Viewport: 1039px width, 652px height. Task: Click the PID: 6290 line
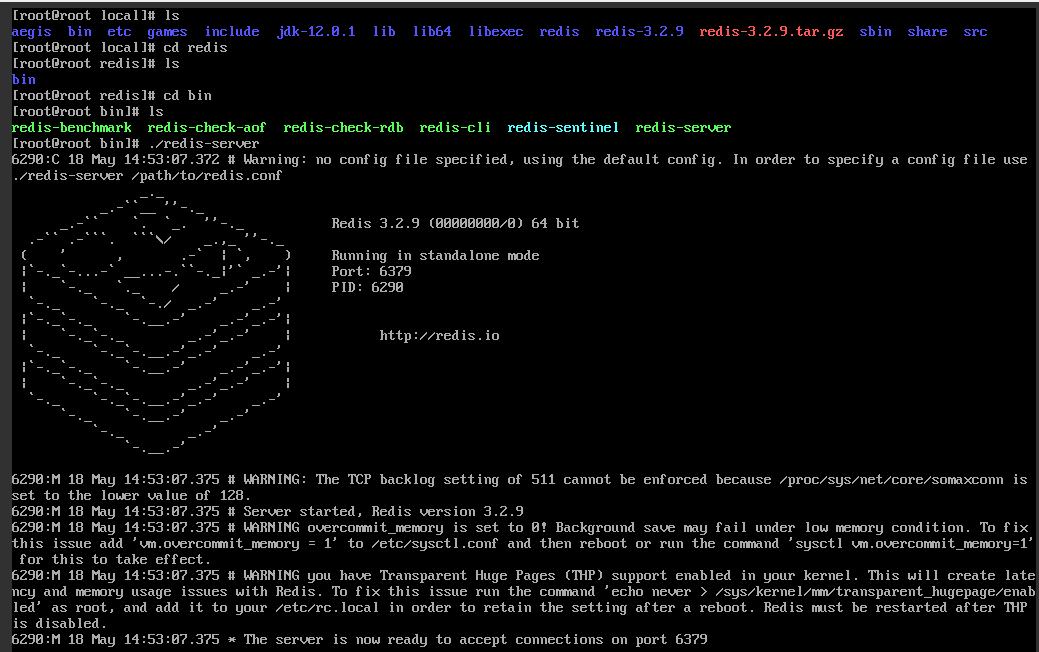368,287
